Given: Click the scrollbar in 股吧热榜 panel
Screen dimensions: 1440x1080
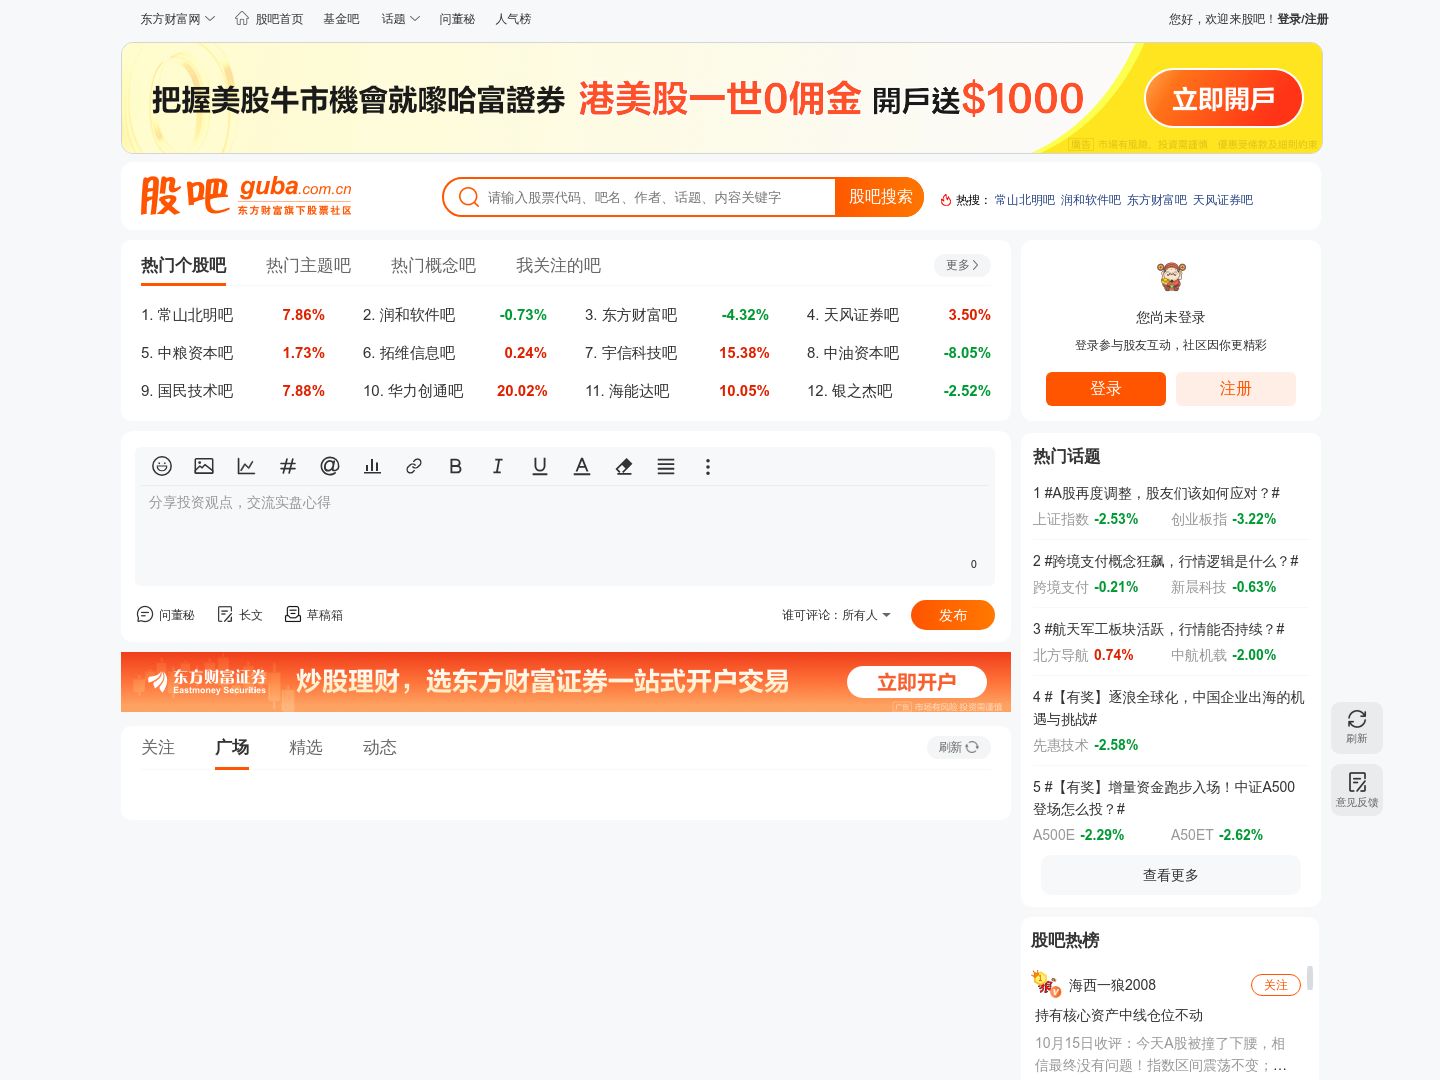Looking at the screenshot, I should (1310, 978).
